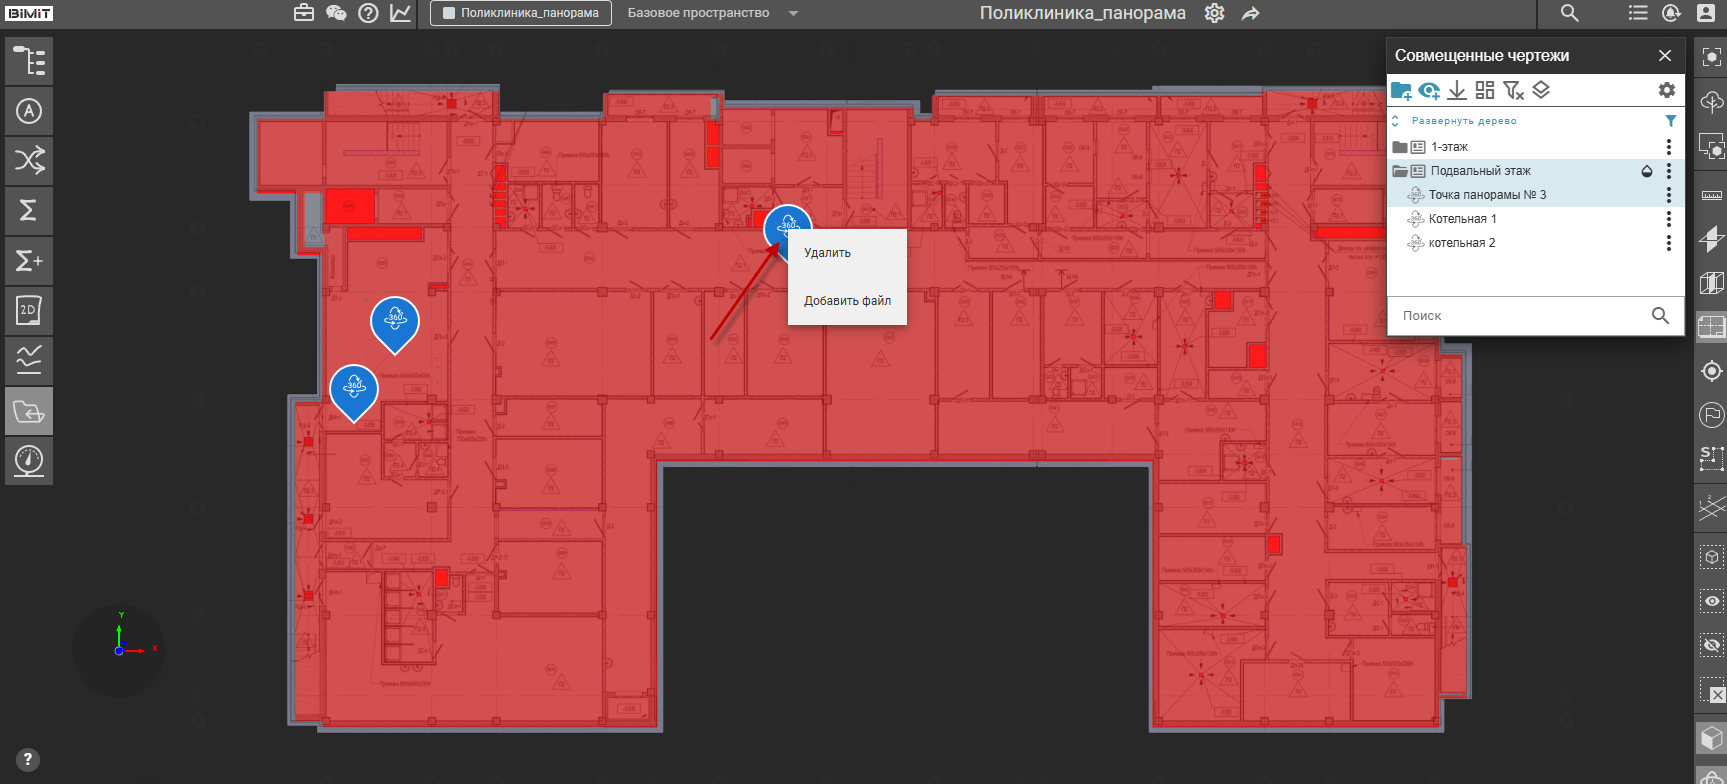Viewport: 1727px width, 784px height.
Task: Click the chat messages icon in top bar
Action: [x=336, y=13]
